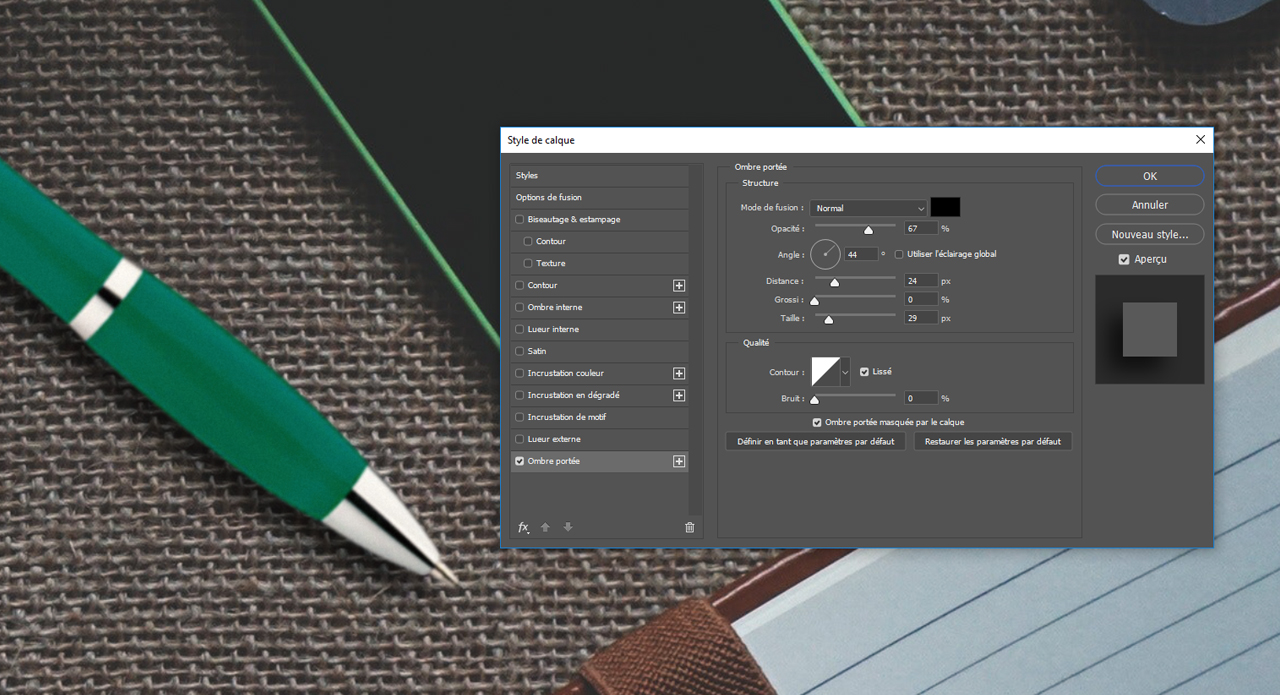Click Définir en tant que paramètres par défaut
The image size is (1280, 695).
[816, 441]
